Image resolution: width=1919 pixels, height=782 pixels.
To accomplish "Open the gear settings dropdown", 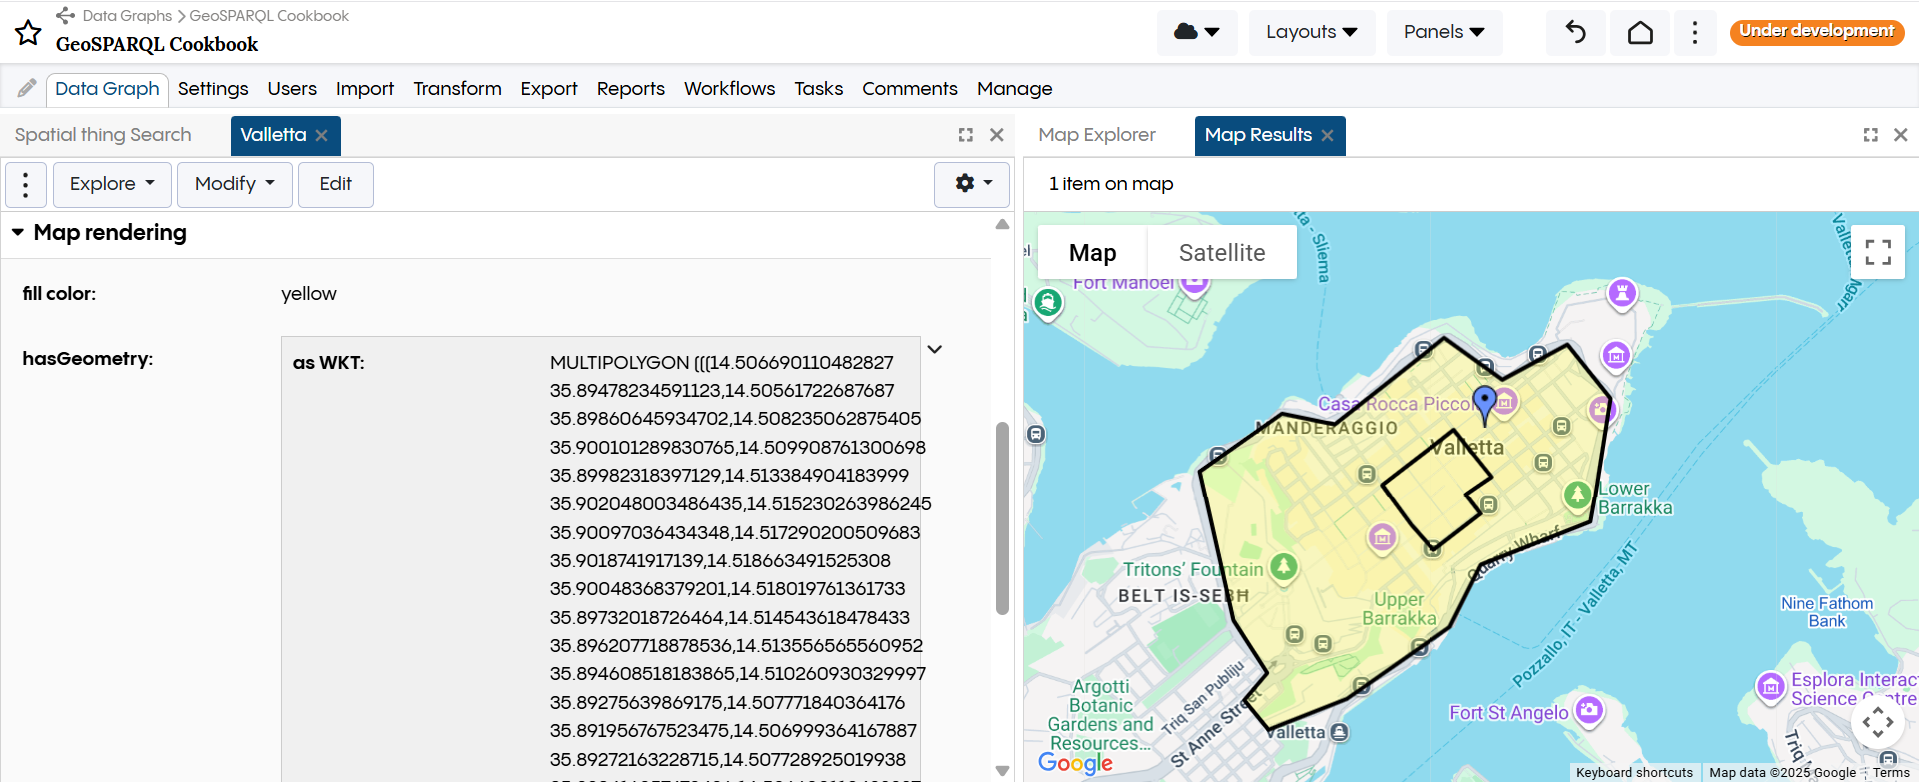I will point(972,184).
